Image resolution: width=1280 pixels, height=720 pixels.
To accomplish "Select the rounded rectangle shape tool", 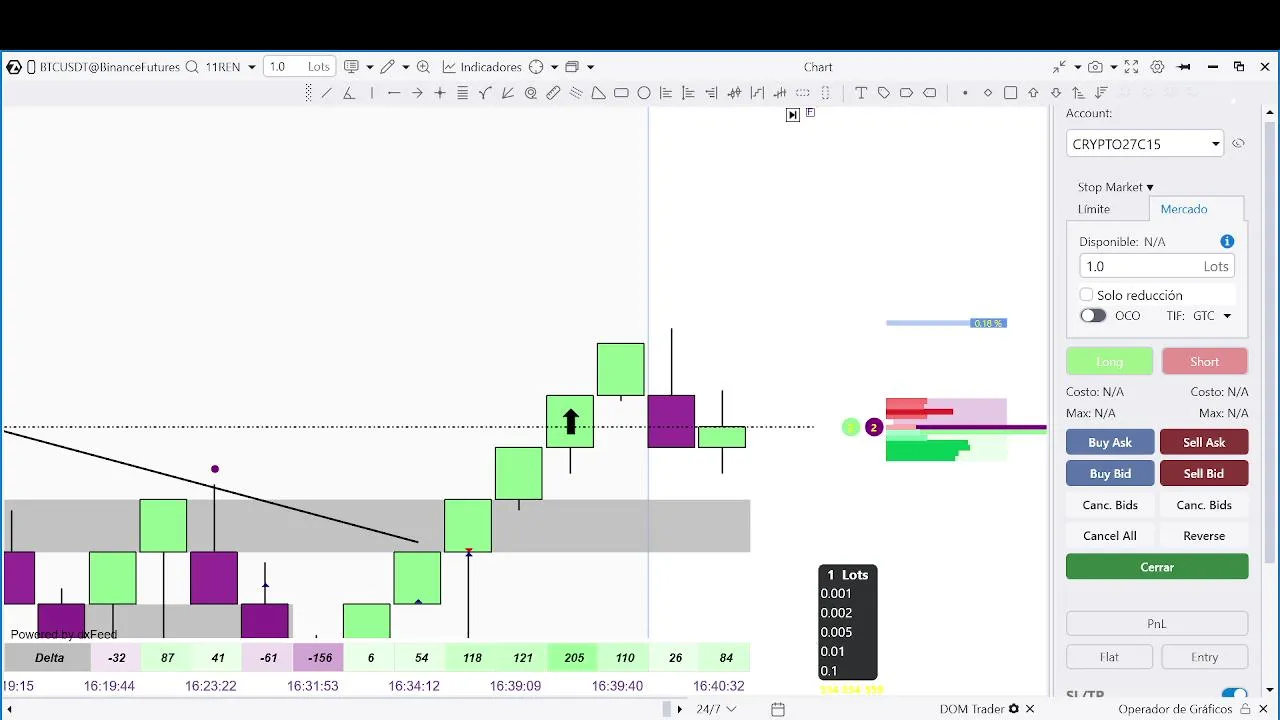I will pyautogui.click(x=621, y=93).
